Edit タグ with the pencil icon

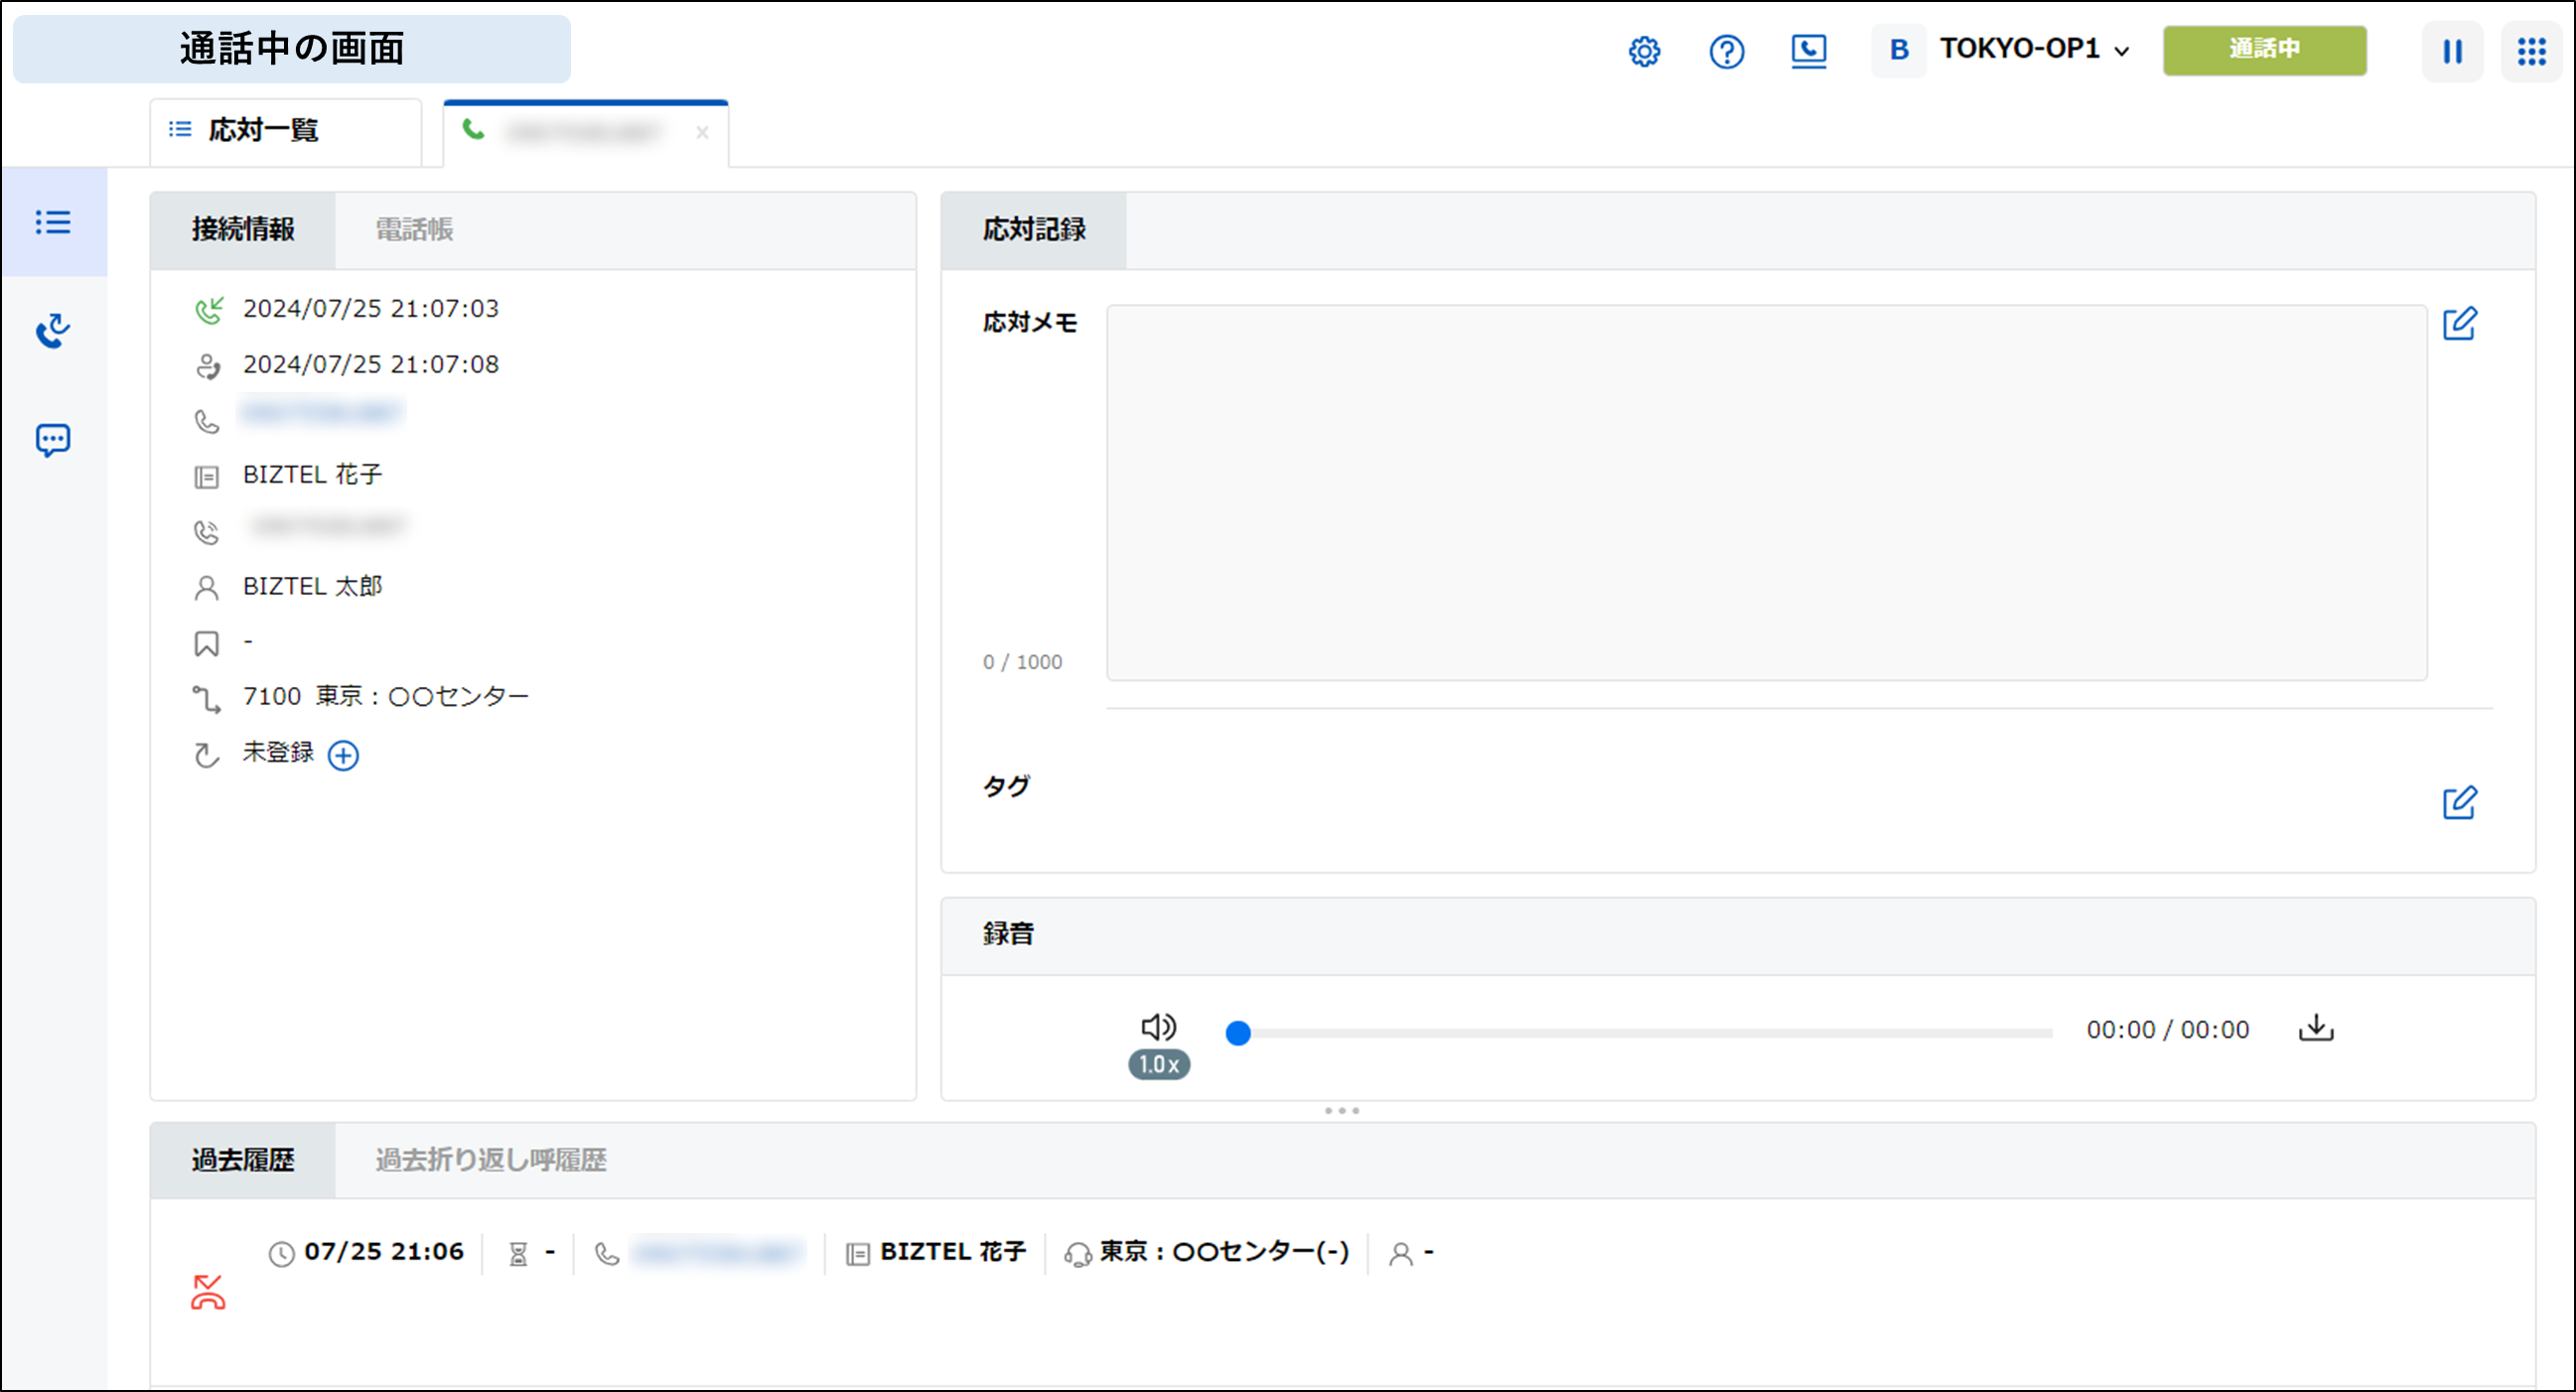(x=2459, y=803)
